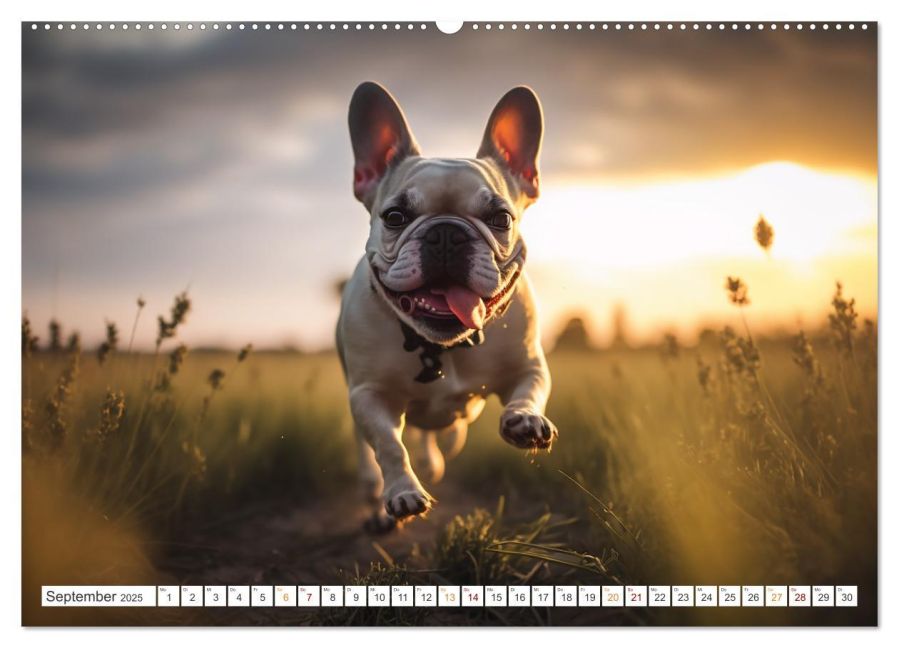The width and height of the screenshot is (899, 648).
Task: Select day 30, the last date
Action: [x=846, y=597]
